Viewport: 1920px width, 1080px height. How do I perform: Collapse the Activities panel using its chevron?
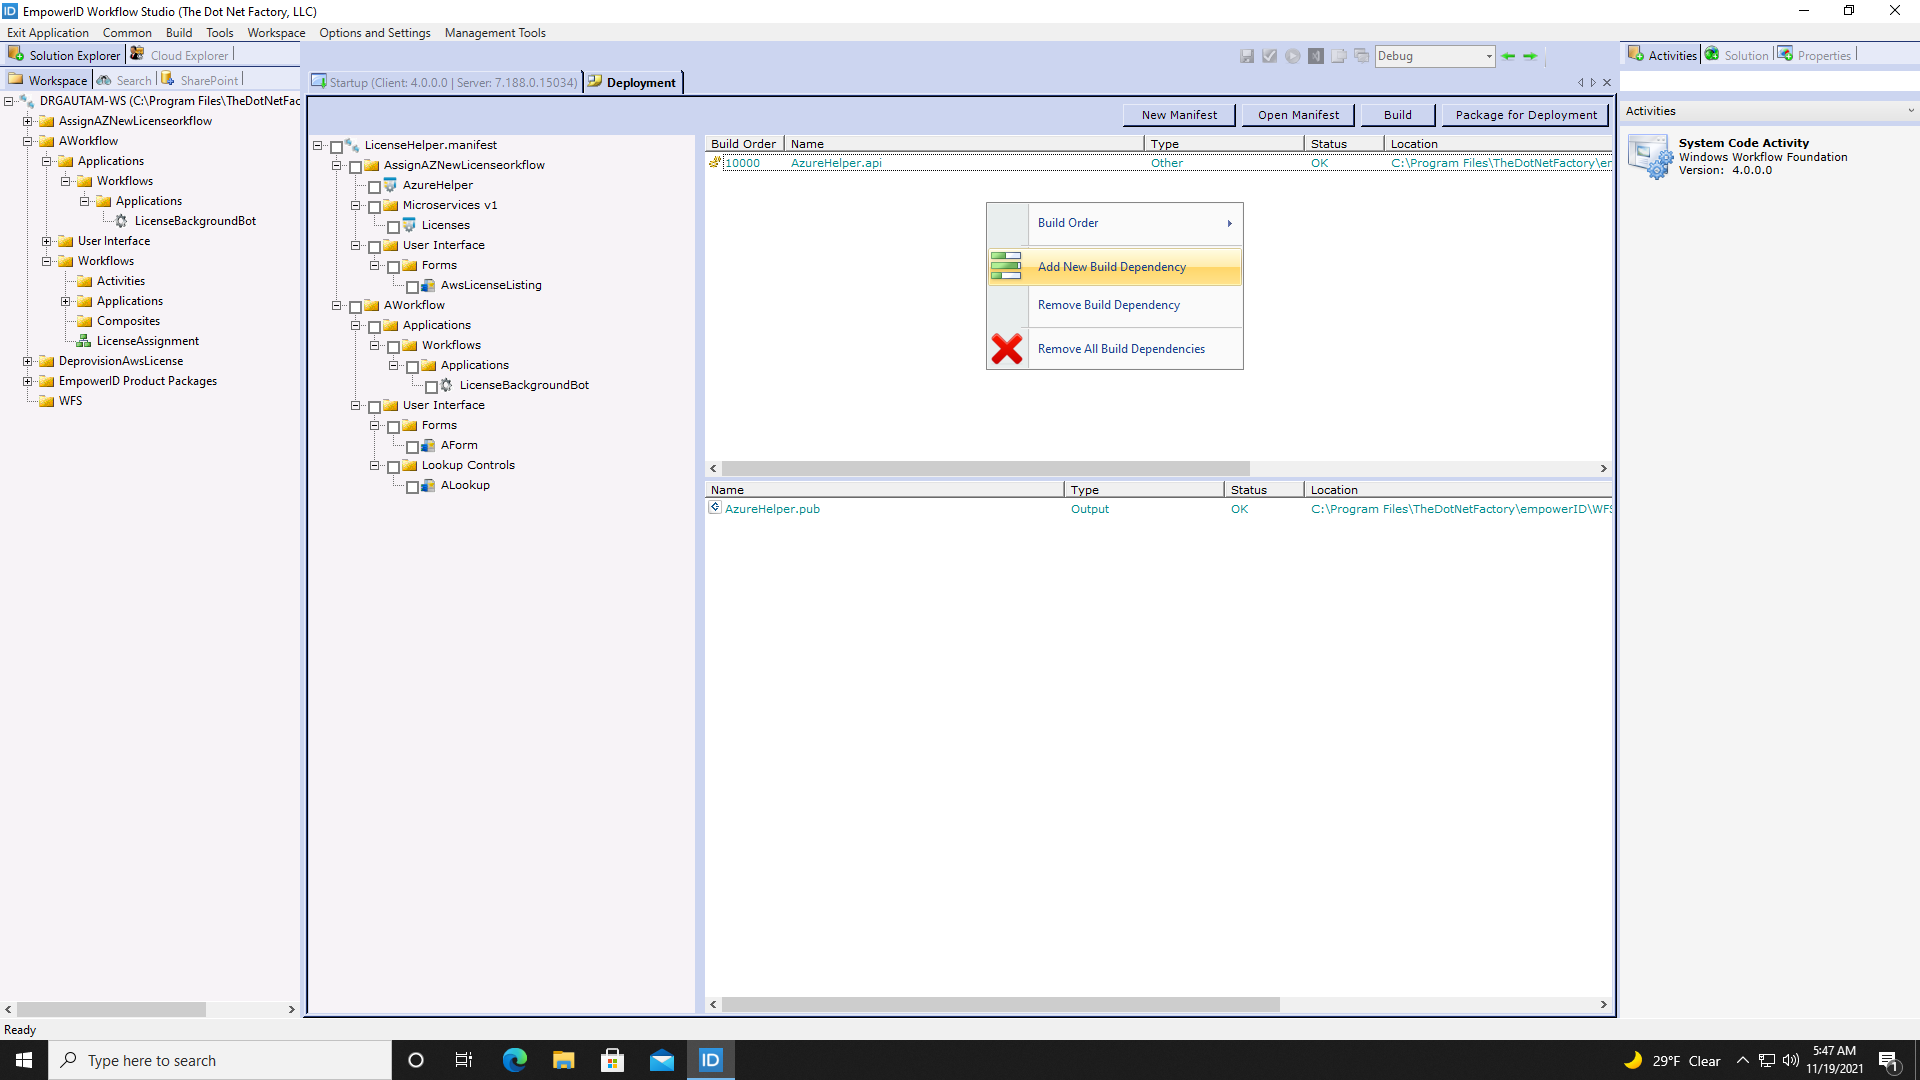pos(1911,111)
